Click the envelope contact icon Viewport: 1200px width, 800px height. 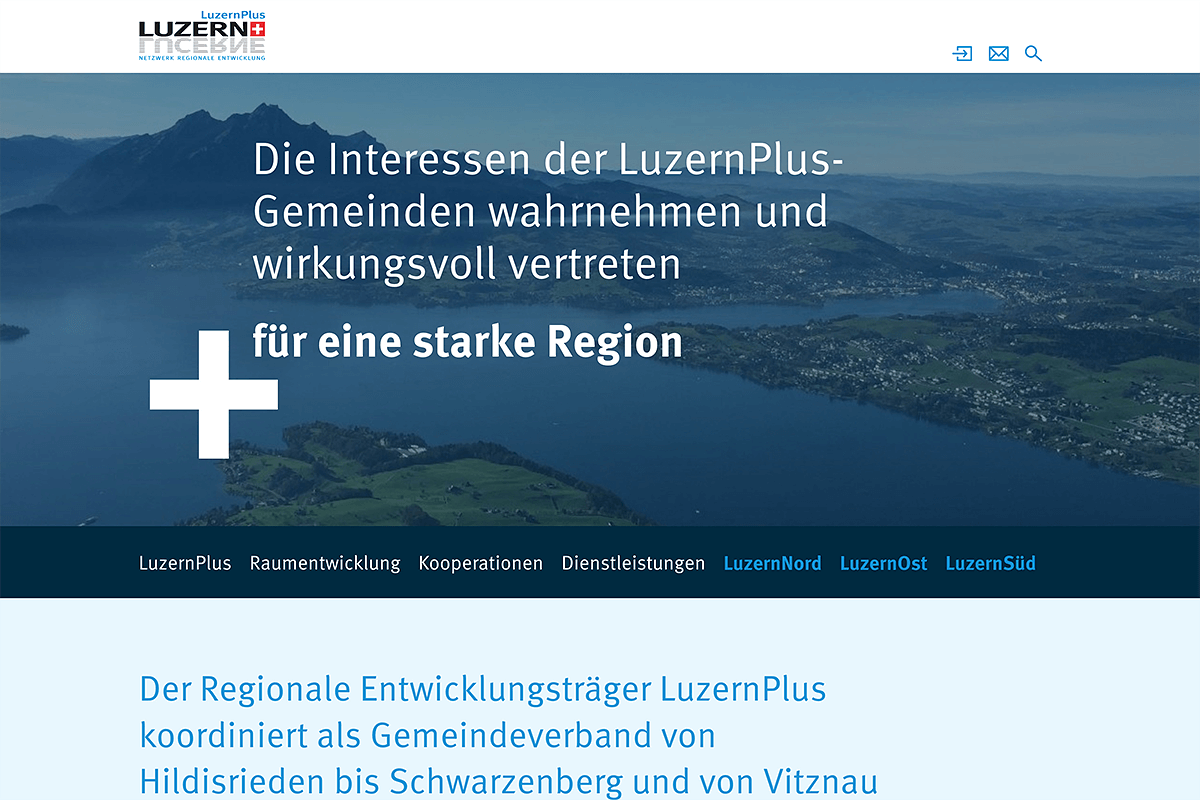point(998,54)
